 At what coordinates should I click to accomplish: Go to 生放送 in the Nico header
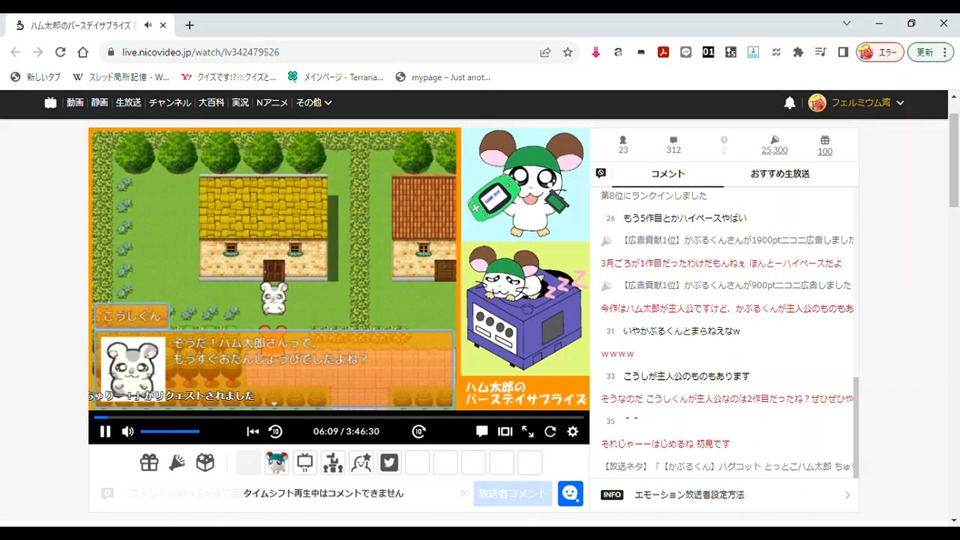pyautogui.click(x=129, y=103)
